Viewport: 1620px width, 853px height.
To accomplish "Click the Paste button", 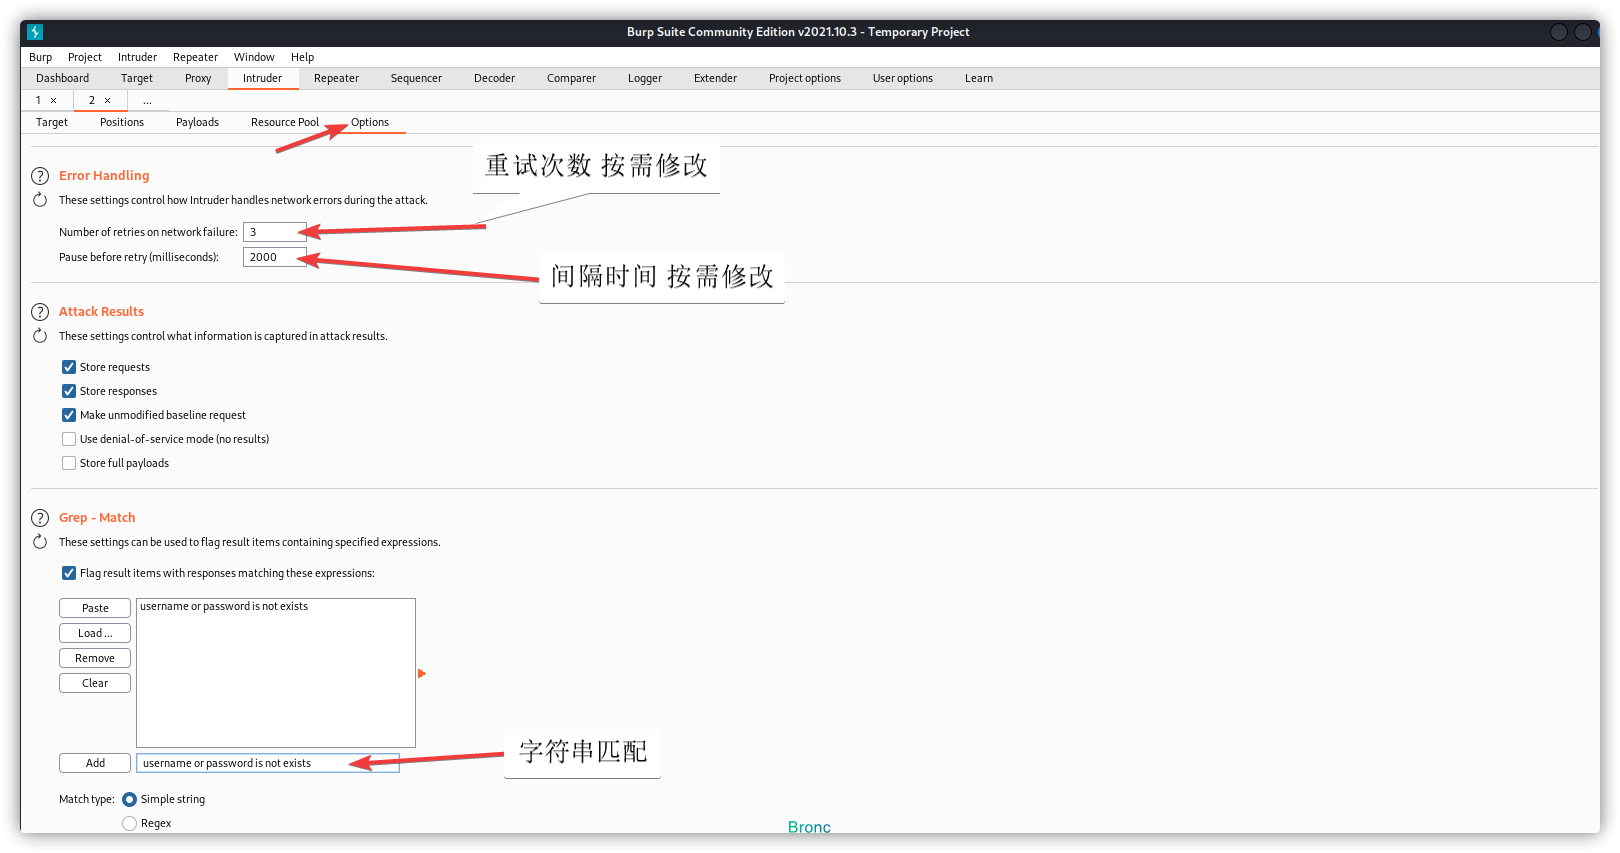I will 95,608.
